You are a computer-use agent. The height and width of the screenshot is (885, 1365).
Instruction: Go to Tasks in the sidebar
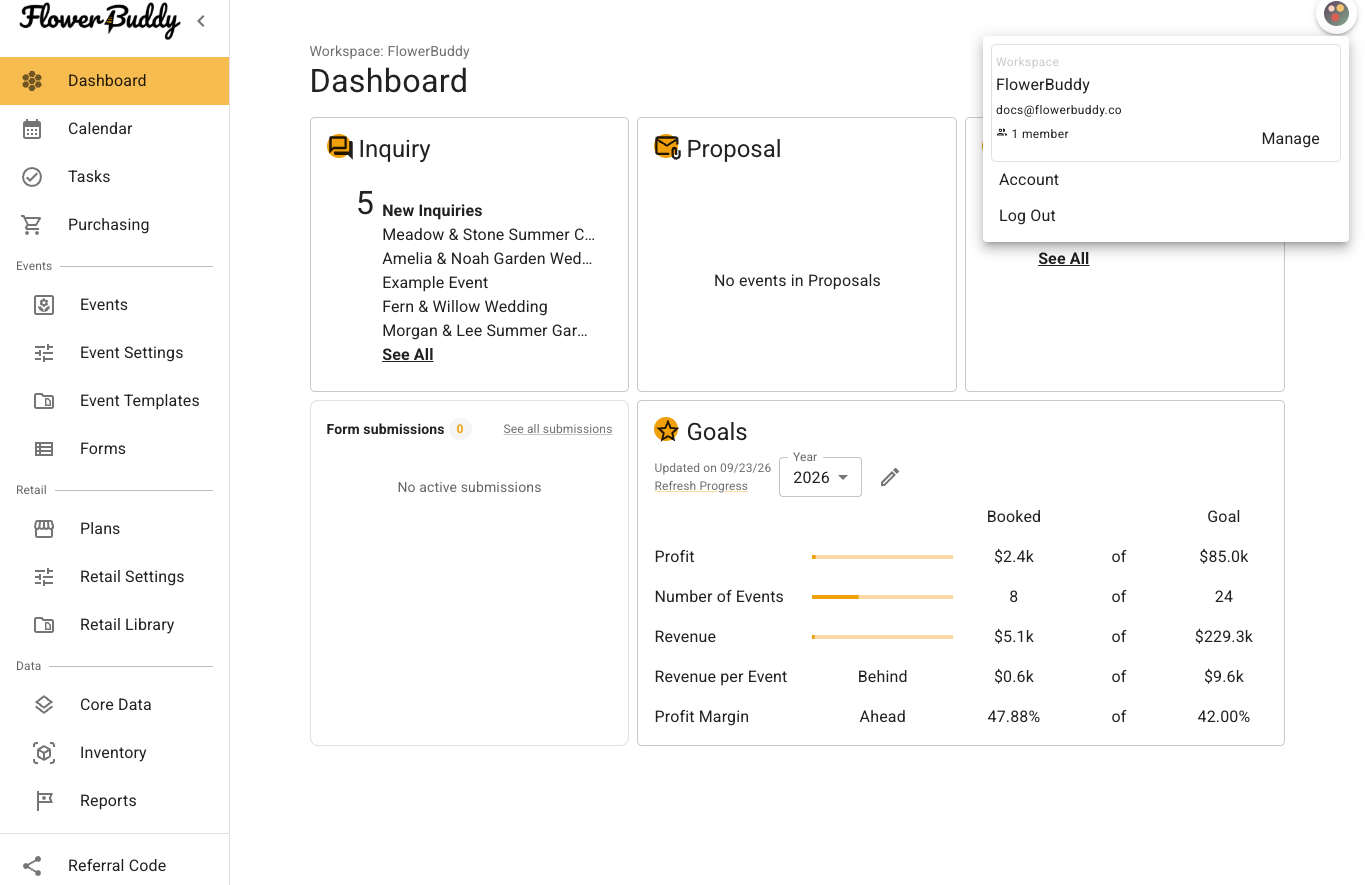(114, 177)
